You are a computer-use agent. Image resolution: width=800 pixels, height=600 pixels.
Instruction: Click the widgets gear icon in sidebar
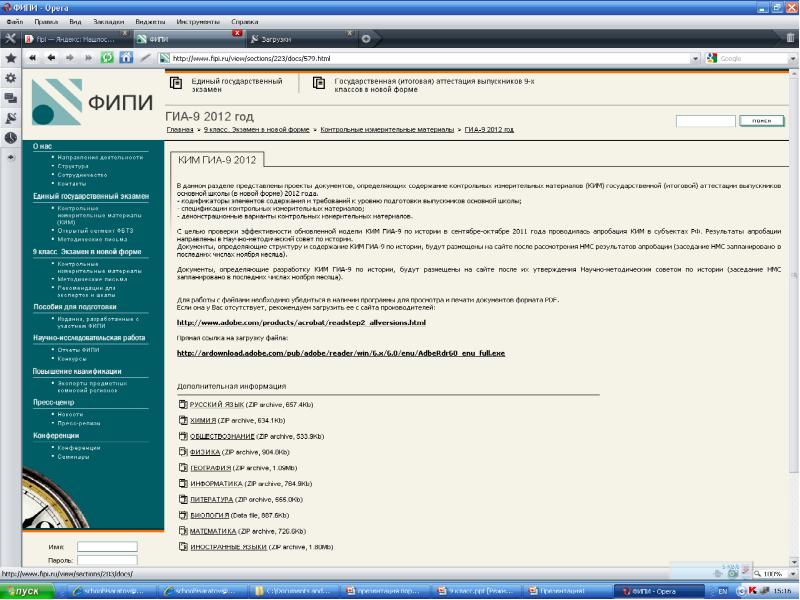coord(10,77)
